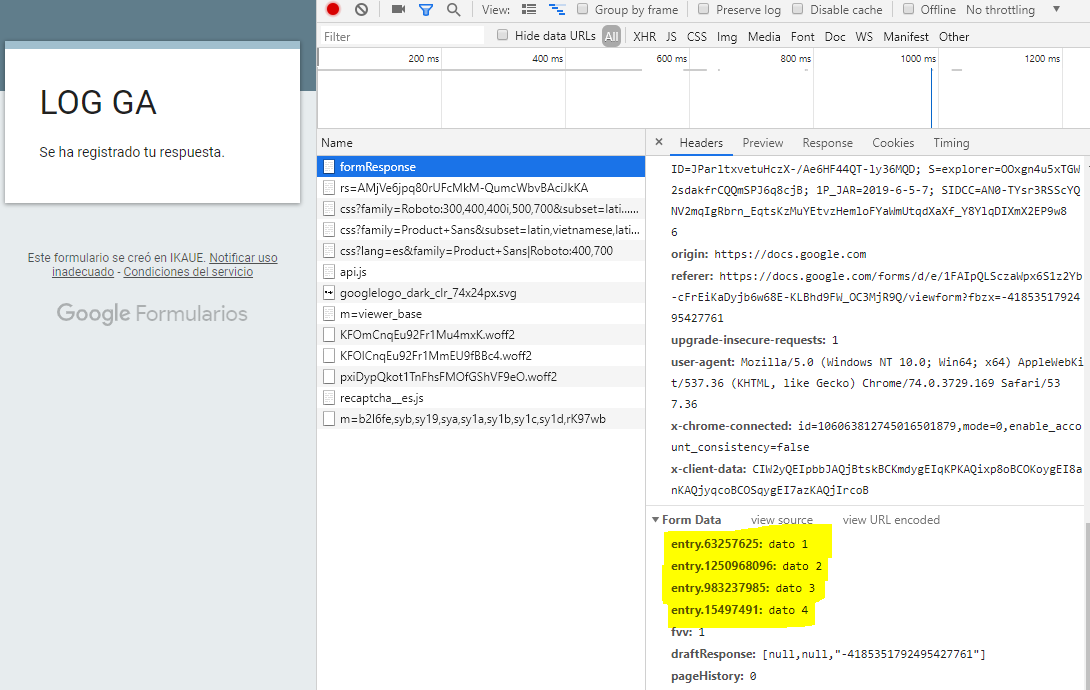Clear the network log
This screenshot has height=690, width=1090.
click(x=361, y=10)
